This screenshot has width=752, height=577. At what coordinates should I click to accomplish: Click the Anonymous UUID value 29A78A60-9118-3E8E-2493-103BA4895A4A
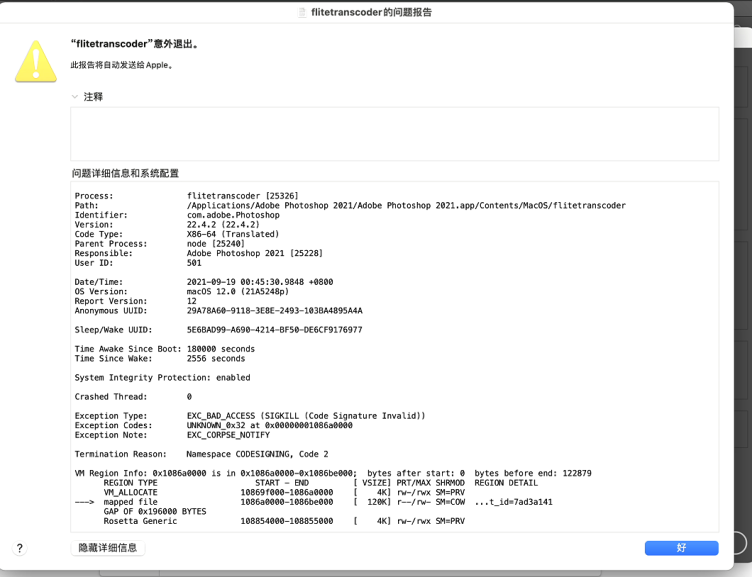click(x=275, y=311)
